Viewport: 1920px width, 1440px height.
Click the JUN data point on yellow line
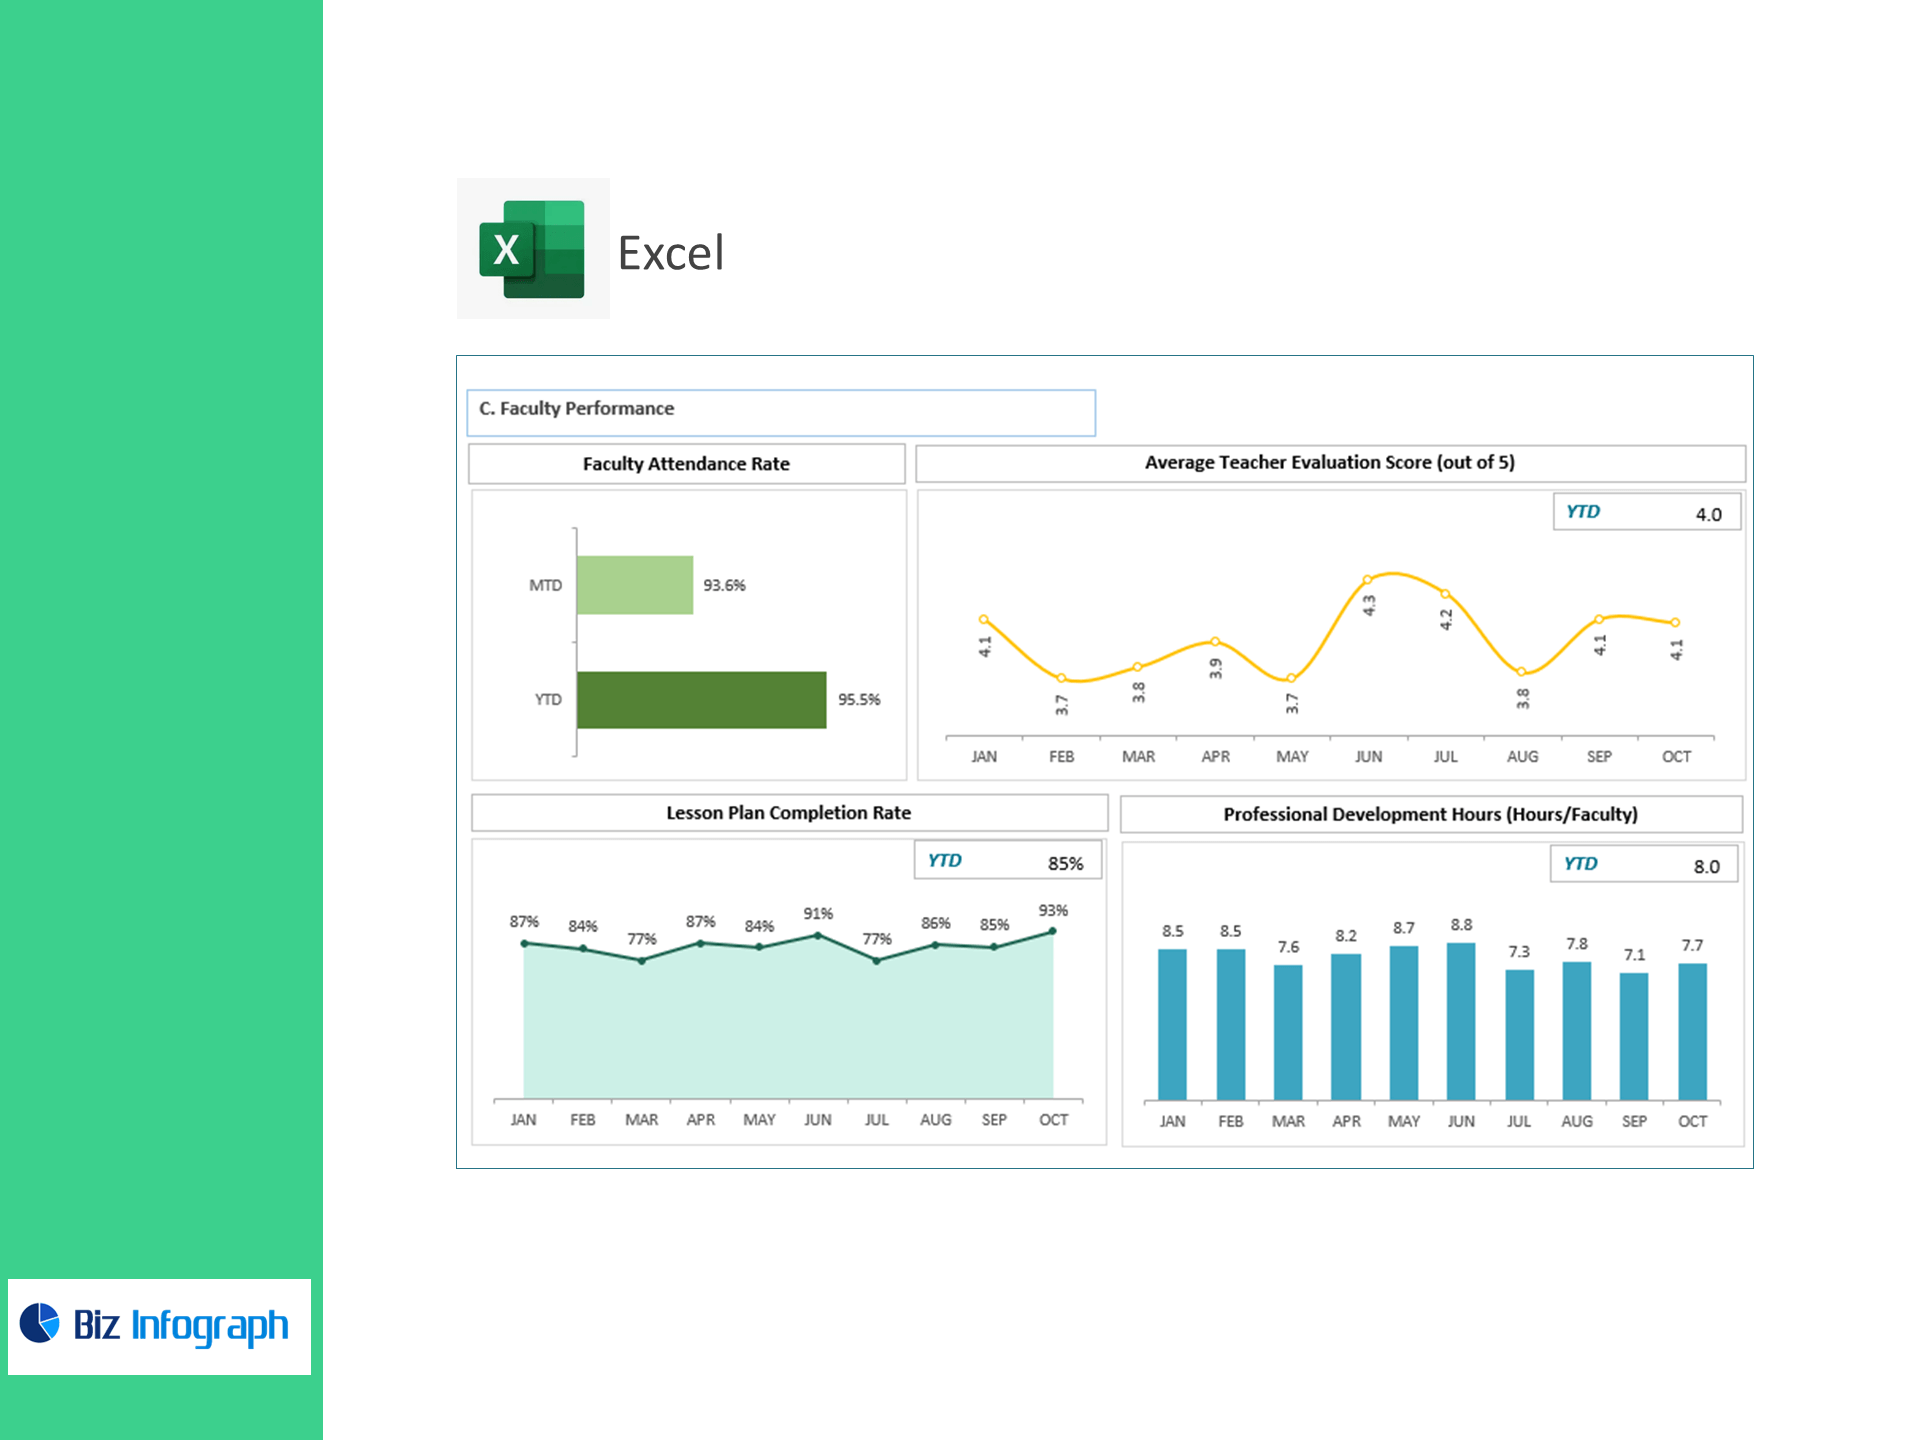tap(1368, 580)
